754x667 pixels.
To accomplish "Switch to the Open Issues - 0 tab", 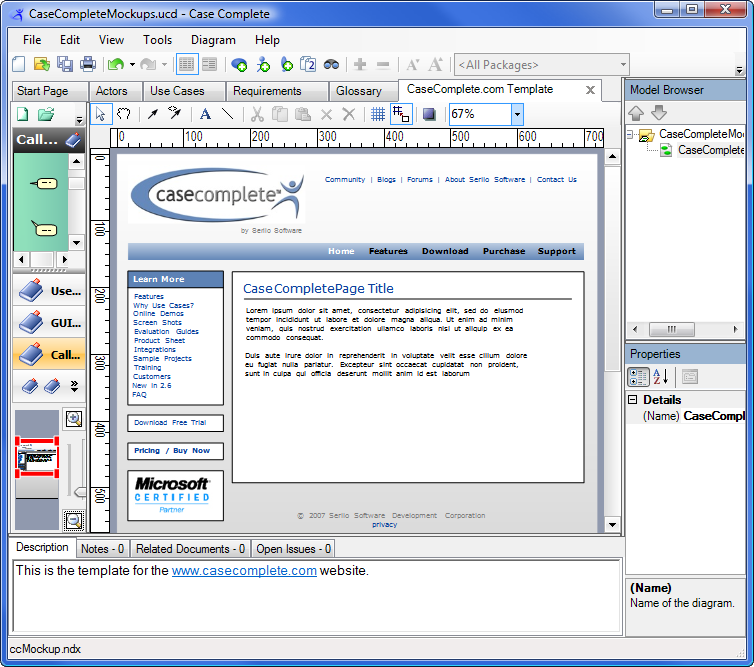I will 293,549.
